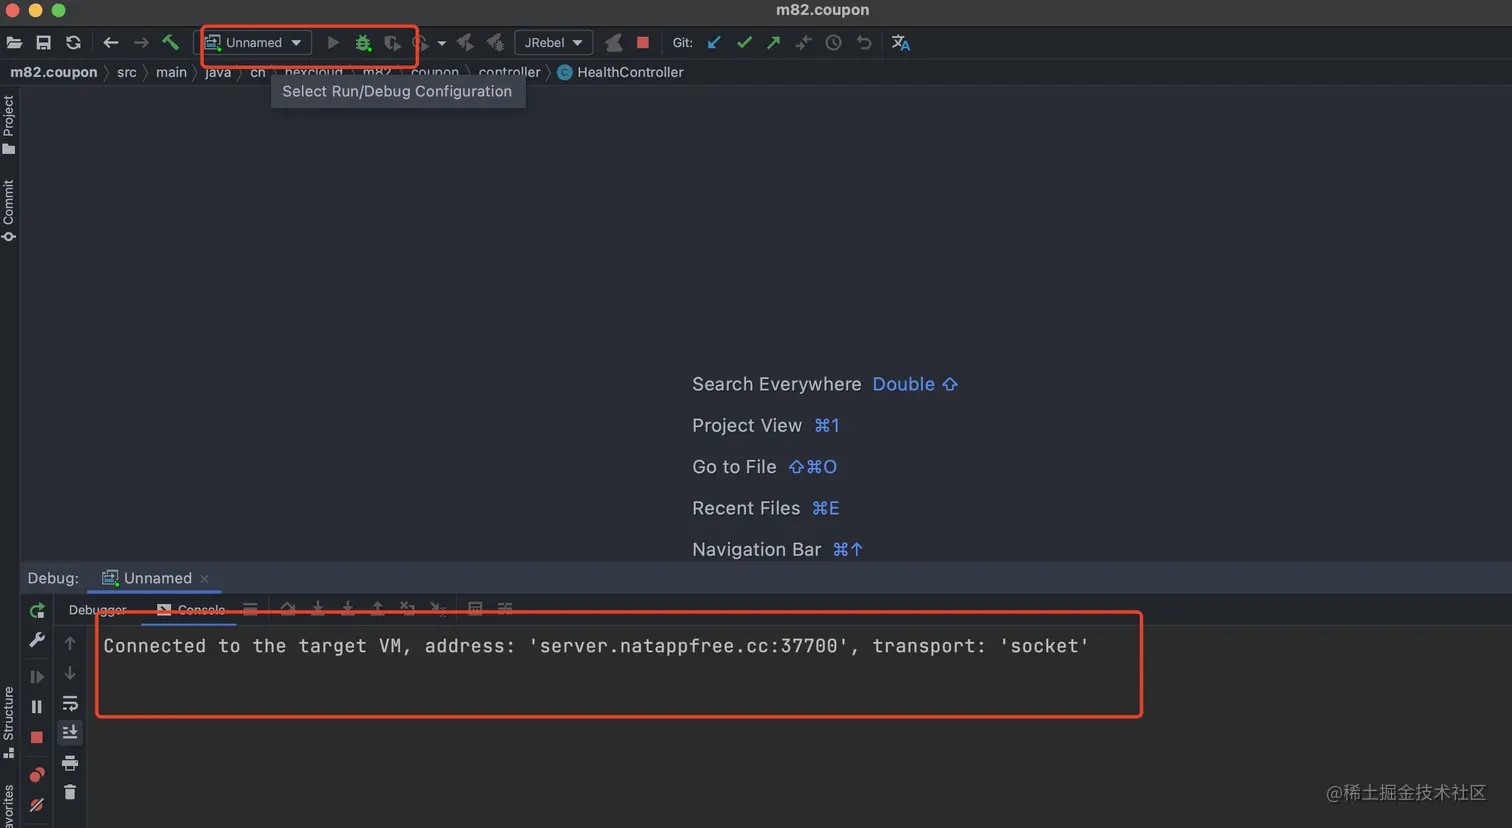The height and width of the screenshot is (828, 1512).
Task: Toggle Mute Breakpoints
Action: point(37,805)
